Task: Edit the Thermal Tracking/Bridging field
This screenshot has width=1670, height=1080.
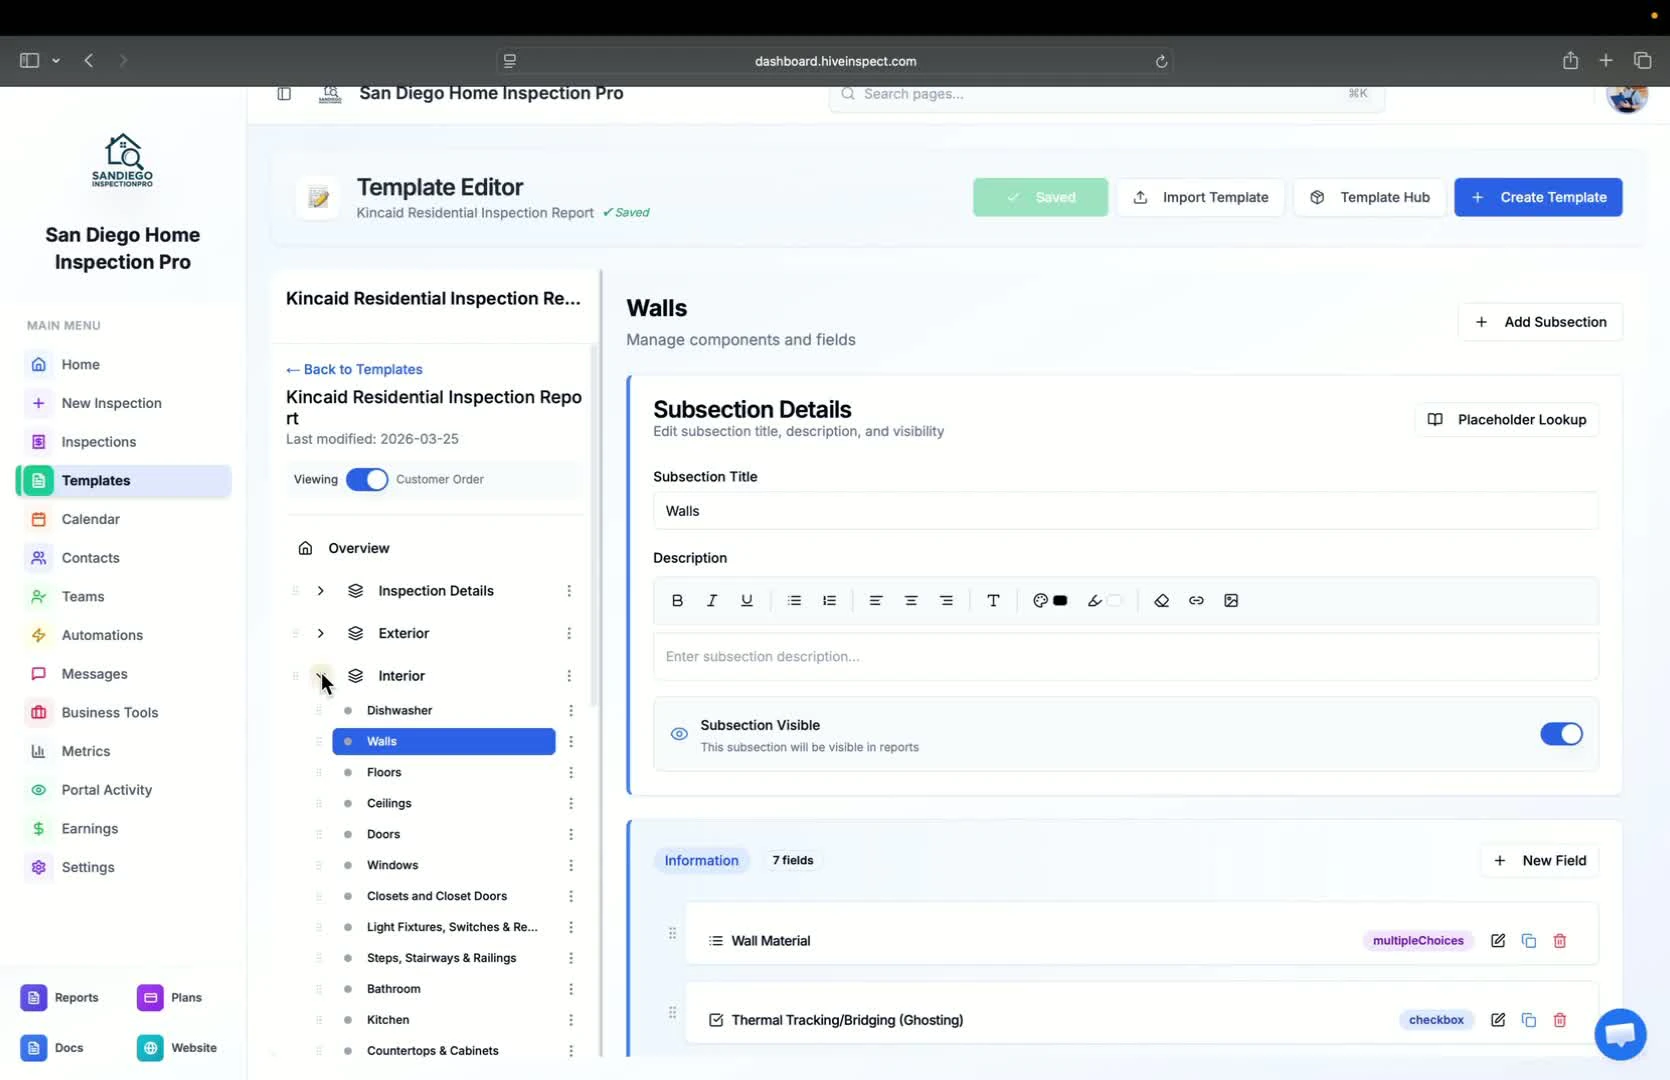Action: 1498,1020
